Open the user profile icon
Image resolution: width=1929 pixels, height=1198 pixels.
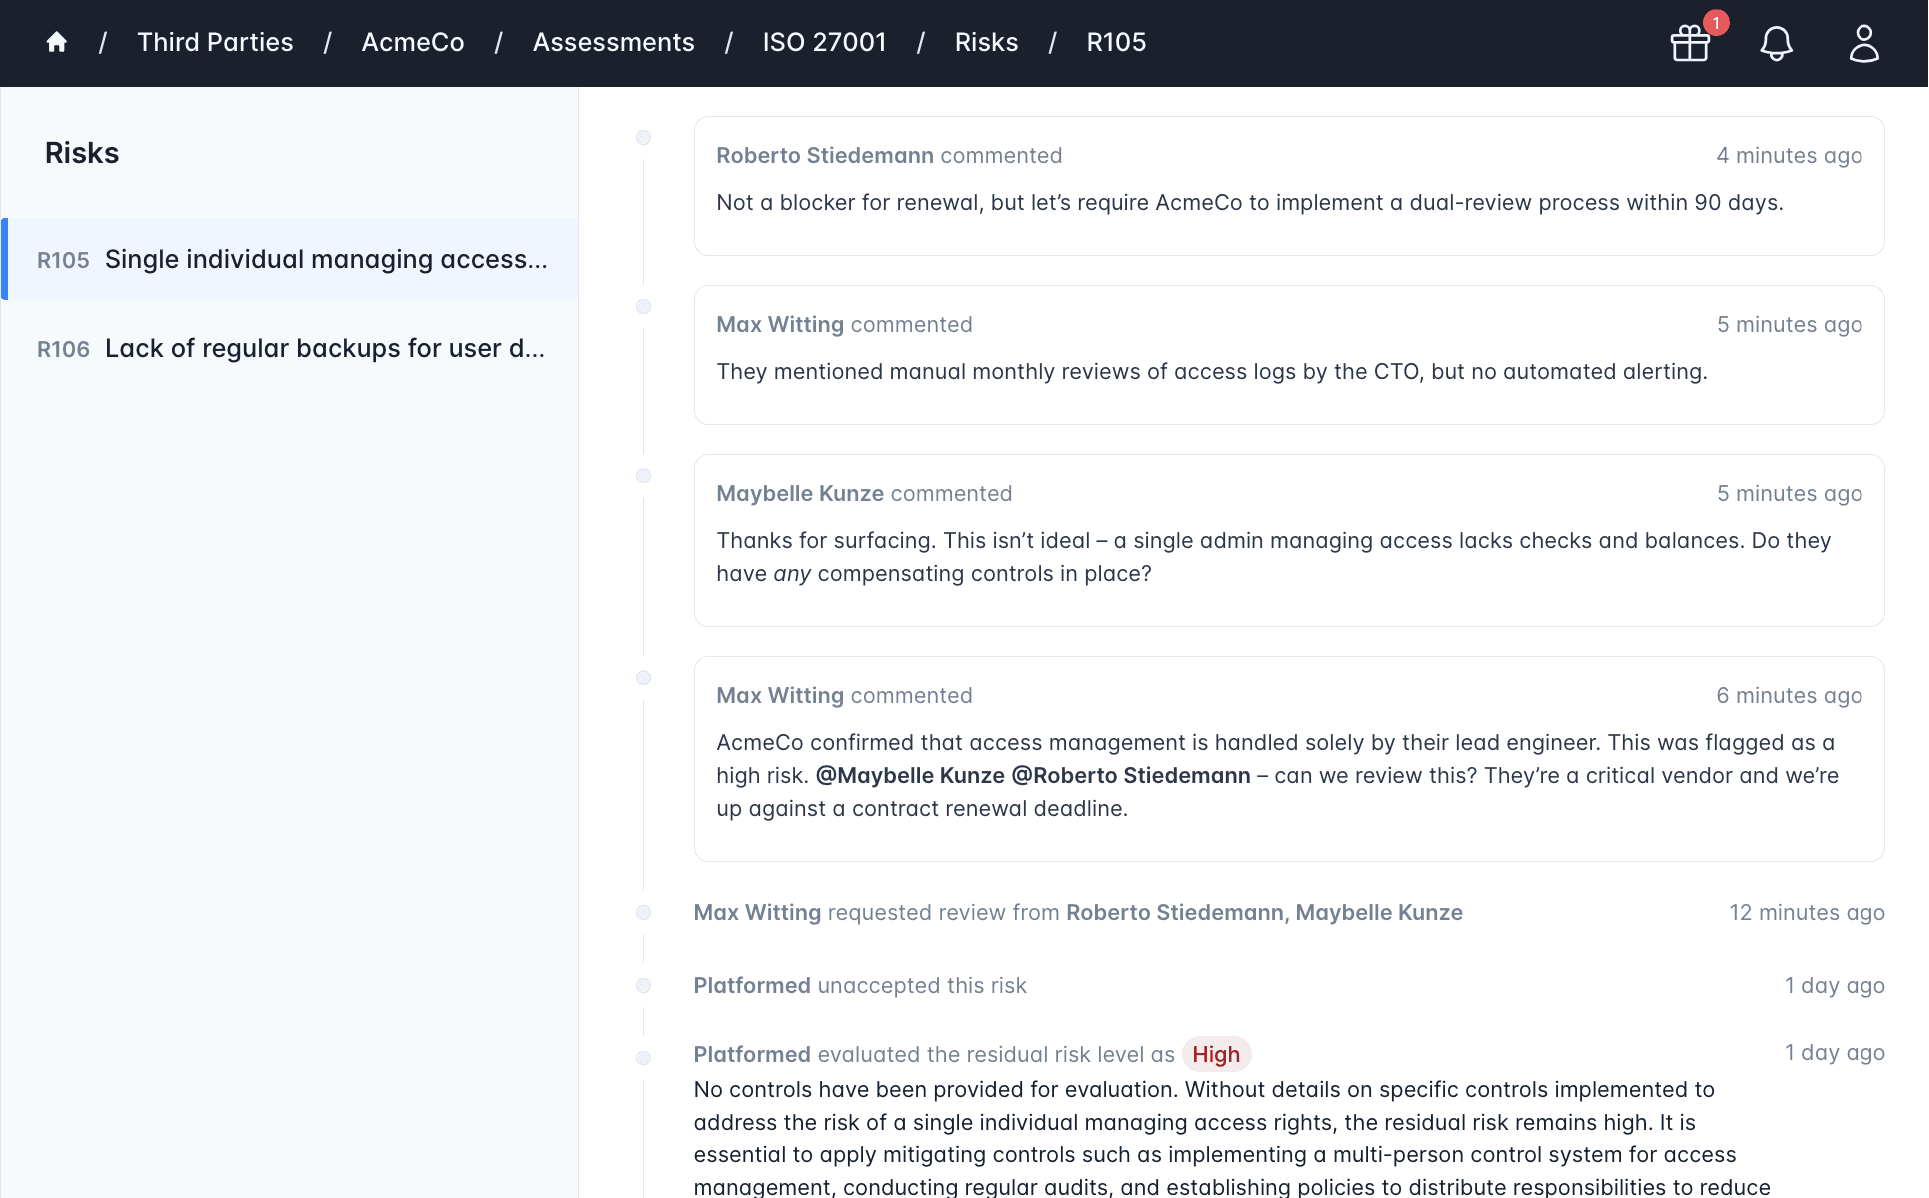[x=1863, y=43]
